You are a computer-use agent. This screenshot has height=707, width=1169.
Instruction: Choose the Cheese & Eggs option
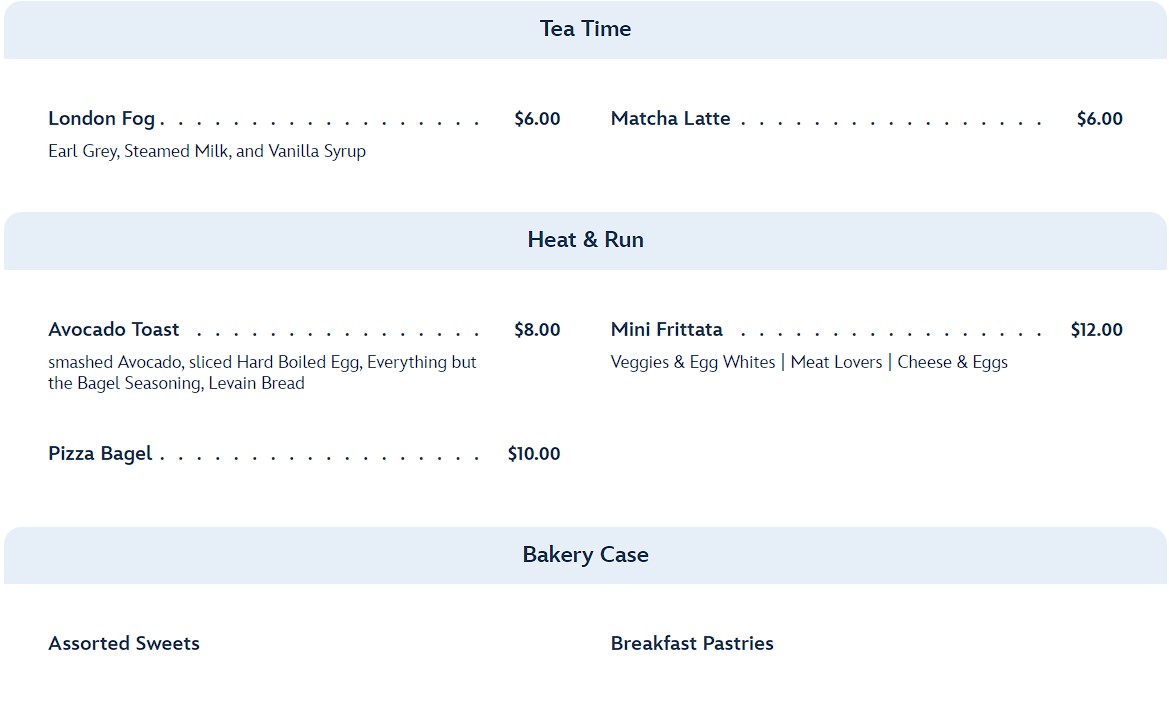952,363
